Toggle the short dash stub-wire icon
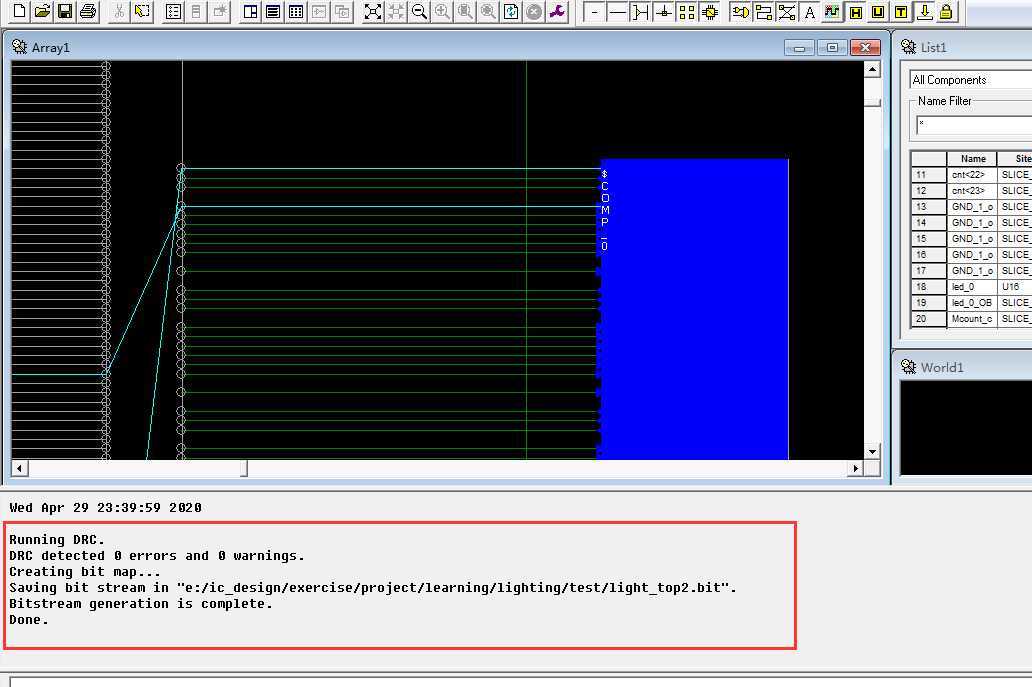 pos(594,11)
